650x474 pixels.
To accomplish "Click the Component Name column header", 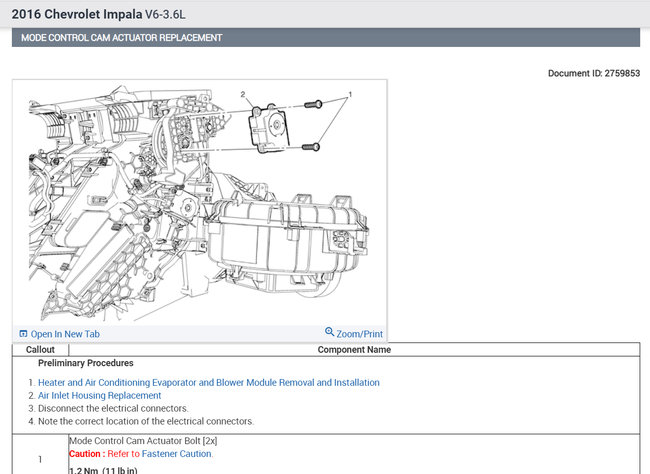I will pos(354,350).
